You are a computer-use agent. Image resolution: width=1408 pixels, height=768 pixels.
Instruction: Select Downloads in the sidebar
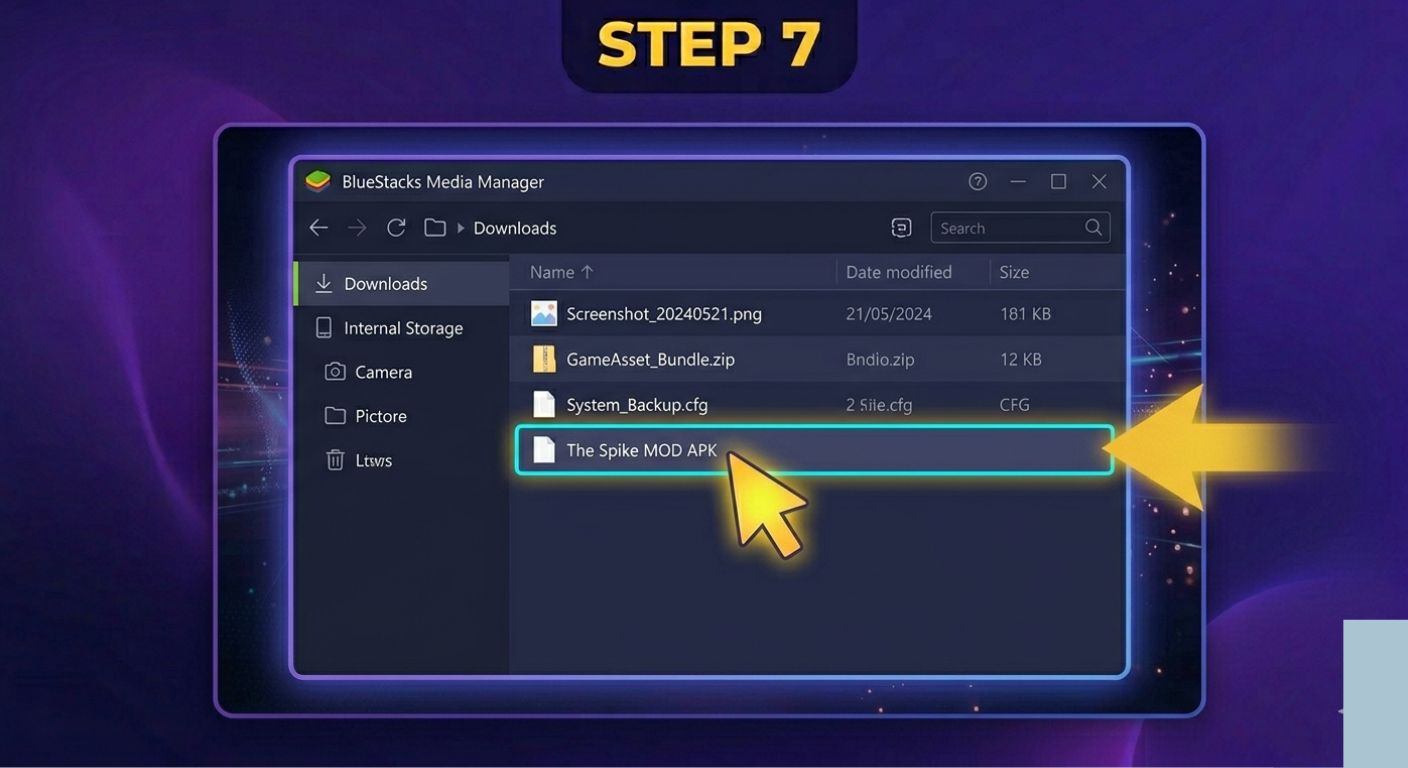402,284
